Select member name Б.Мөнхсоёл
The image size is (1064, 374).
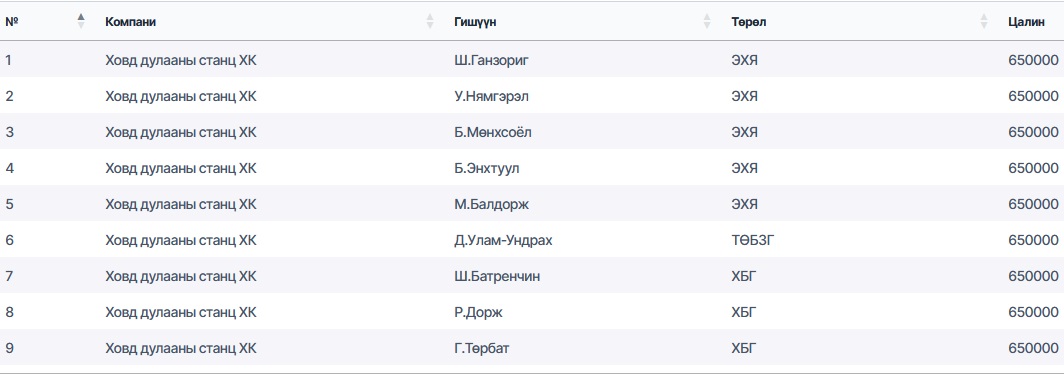point(493,132)
